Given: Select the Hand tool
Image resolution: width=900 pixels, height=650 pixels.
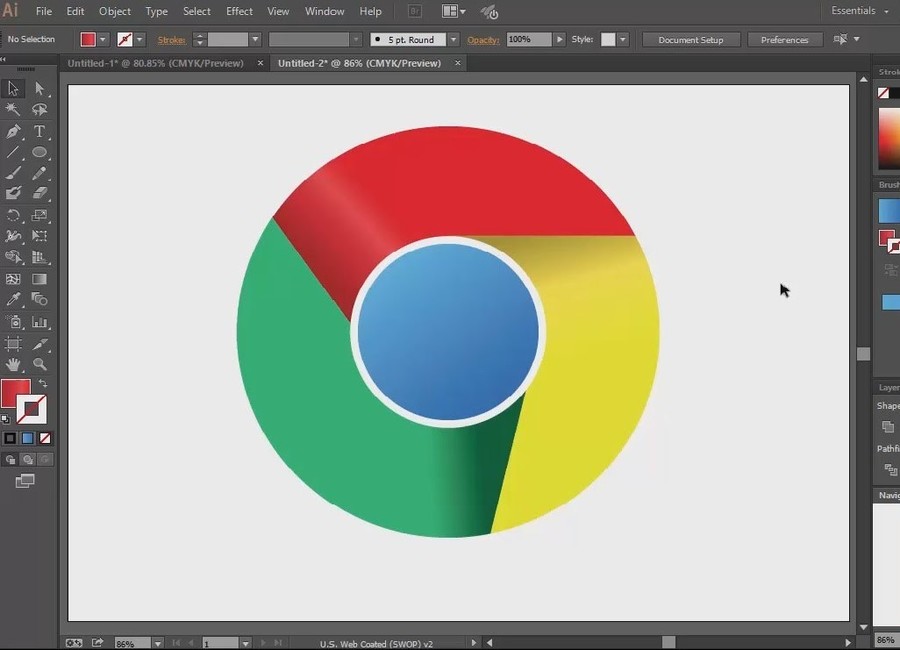Looking at the screenshot, I should click(13, 364).
